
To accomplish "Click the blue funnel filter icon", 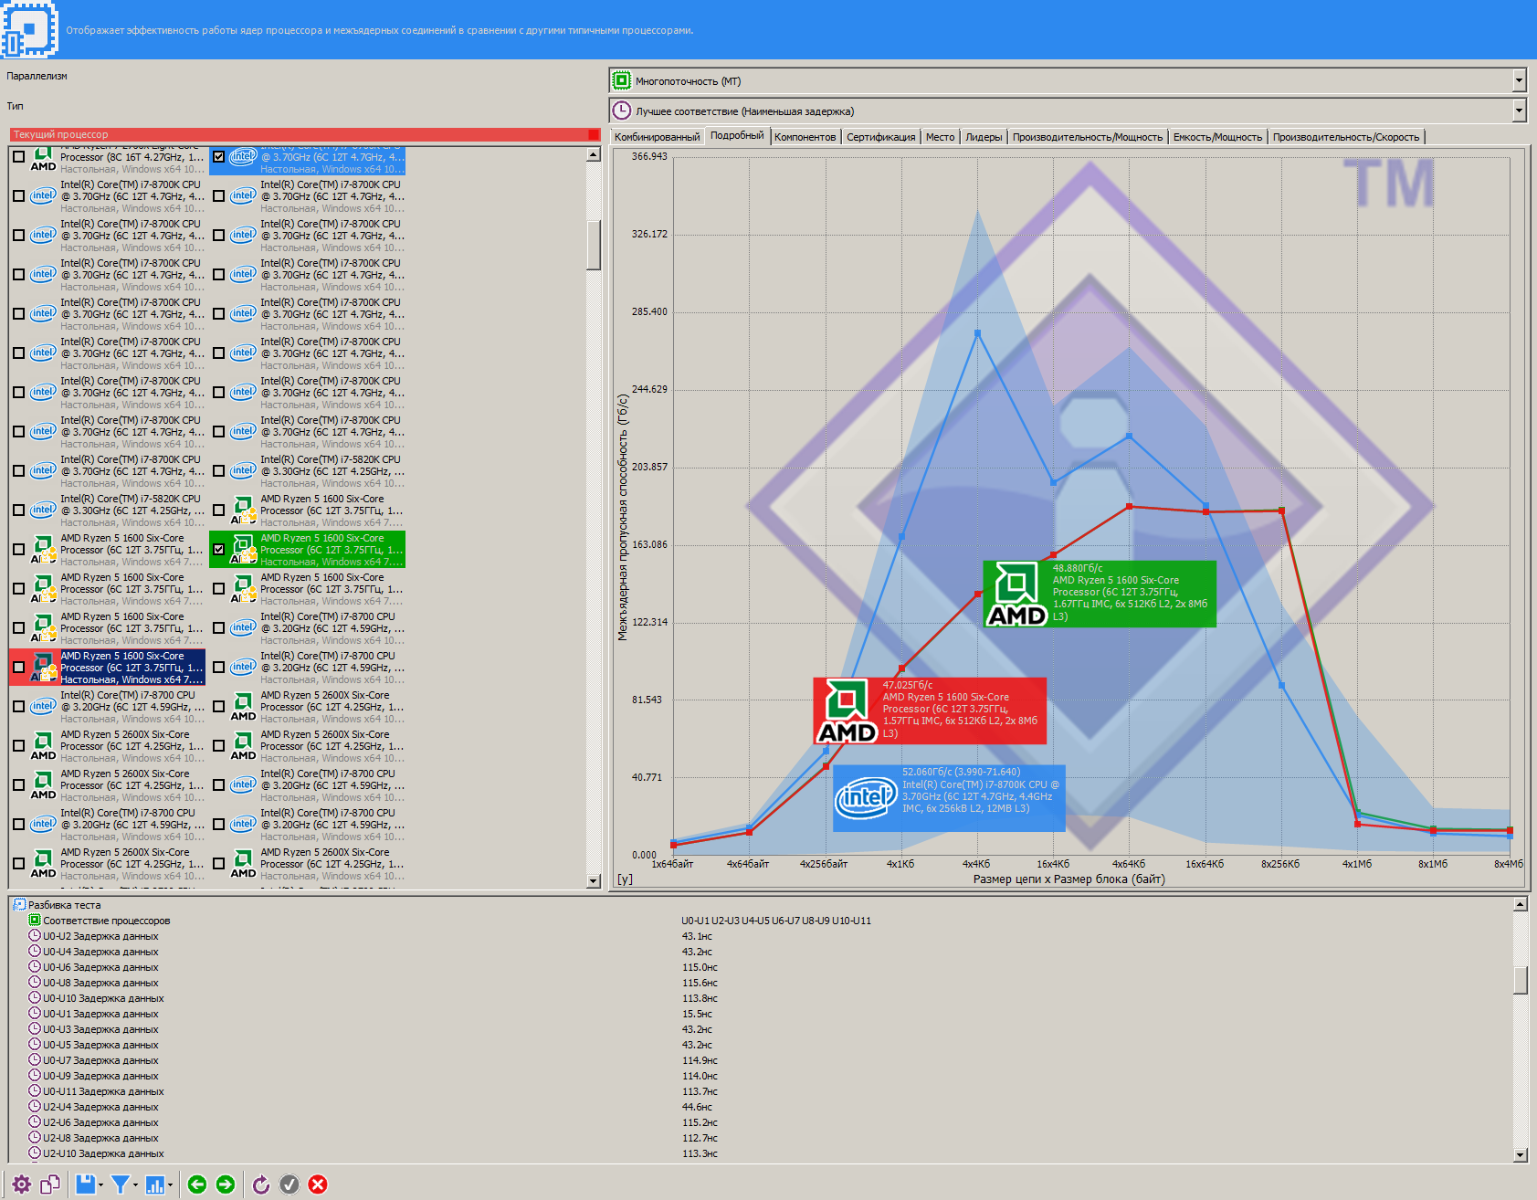I will point(120,1184).
